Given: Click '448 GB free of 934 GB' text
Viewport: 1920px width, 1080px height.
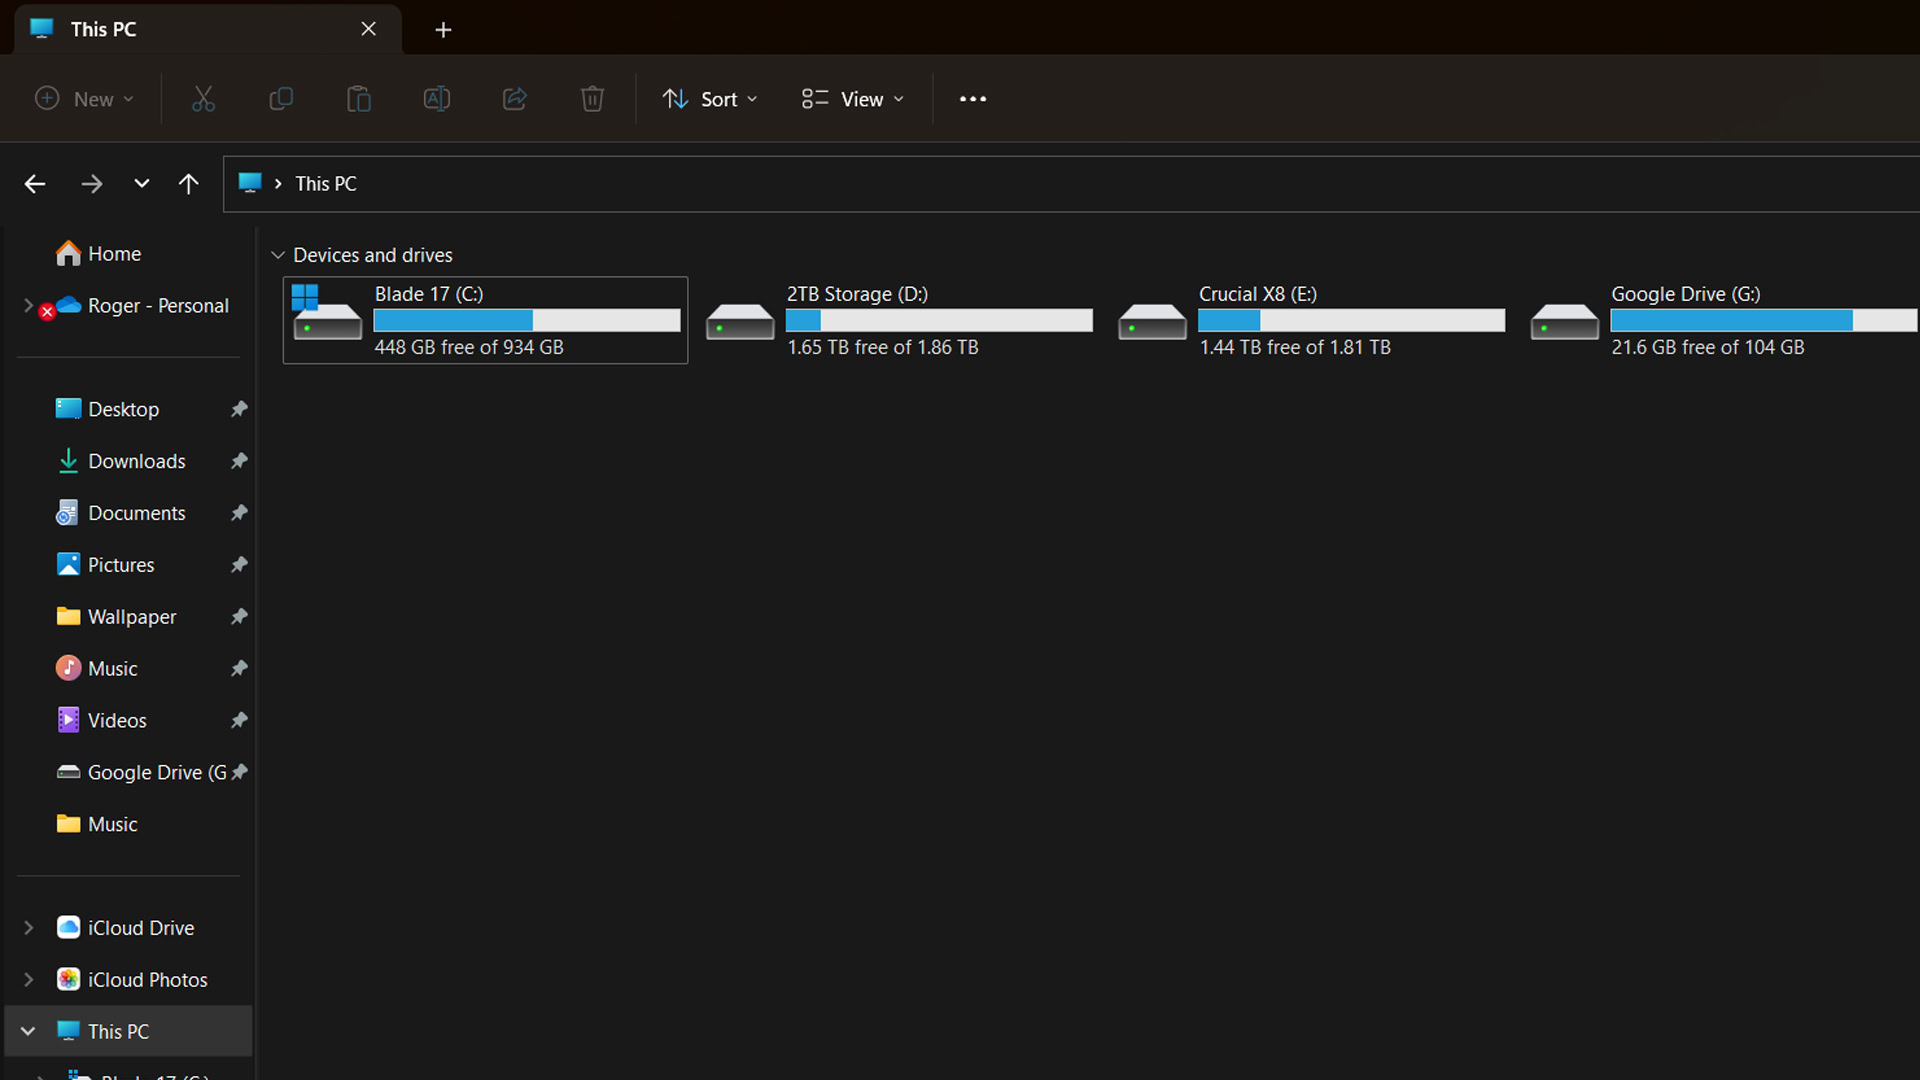Looking at the screenshot, I should tap(469, 347).
